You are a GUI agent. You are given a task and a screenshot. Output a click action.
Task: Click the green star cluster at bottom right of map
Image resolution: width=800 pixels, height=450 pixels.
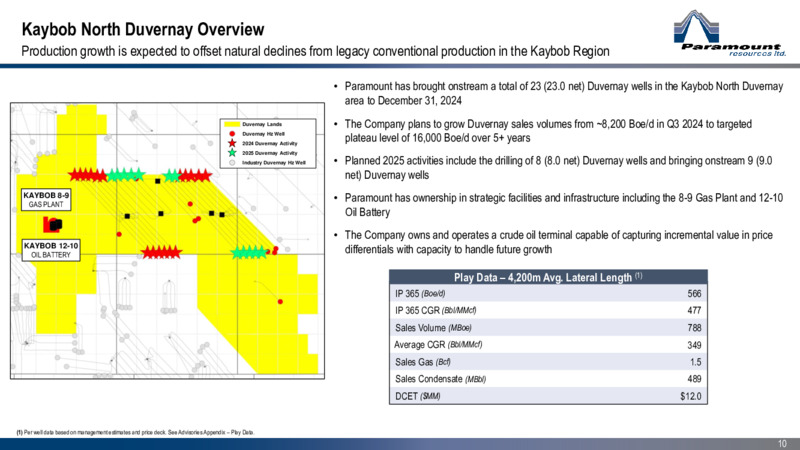pos(249,252)
